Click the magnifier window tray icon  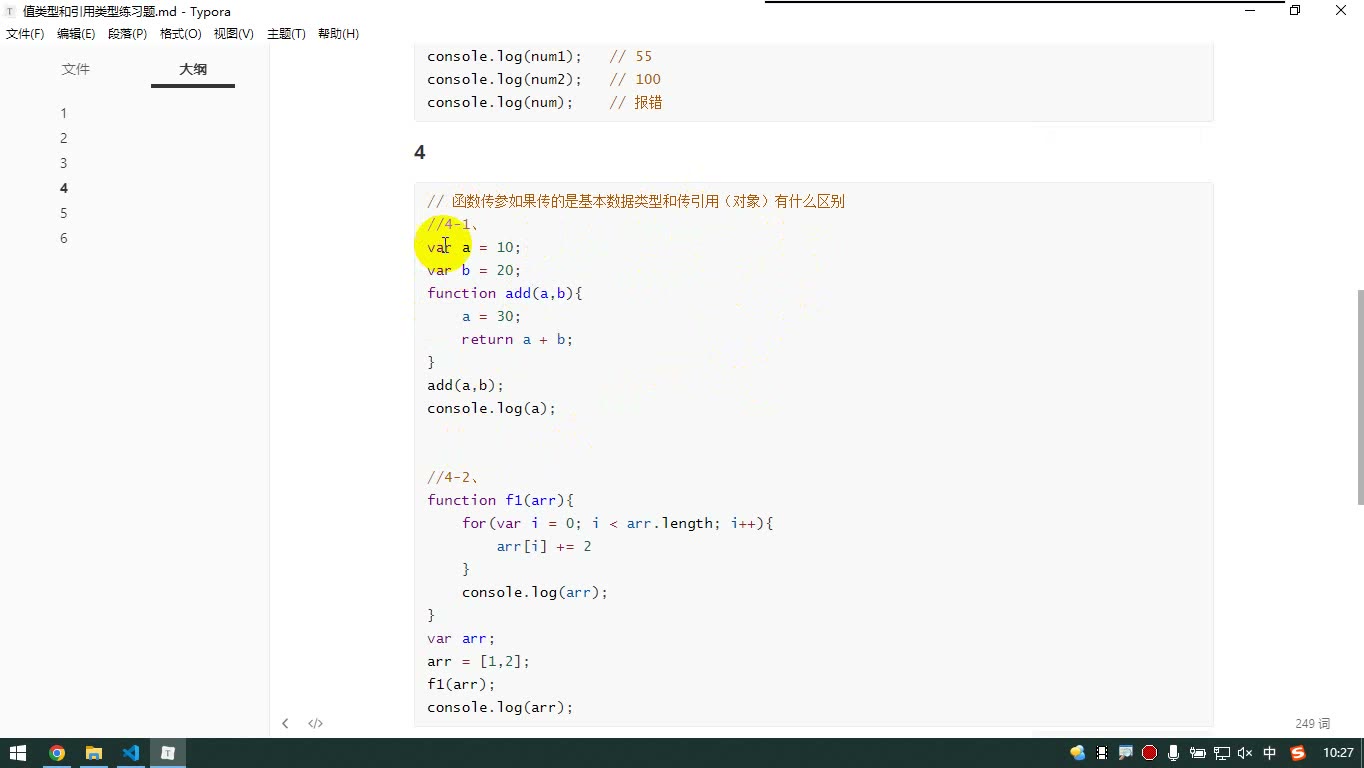coord(1125,753)
